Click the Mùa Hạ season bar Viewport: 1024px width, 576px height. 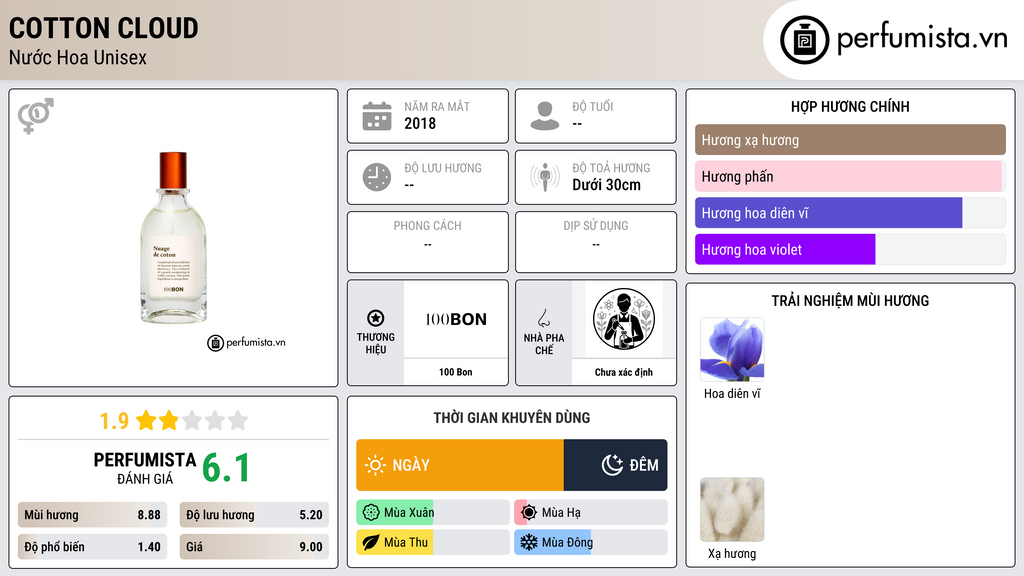point(591,513)
